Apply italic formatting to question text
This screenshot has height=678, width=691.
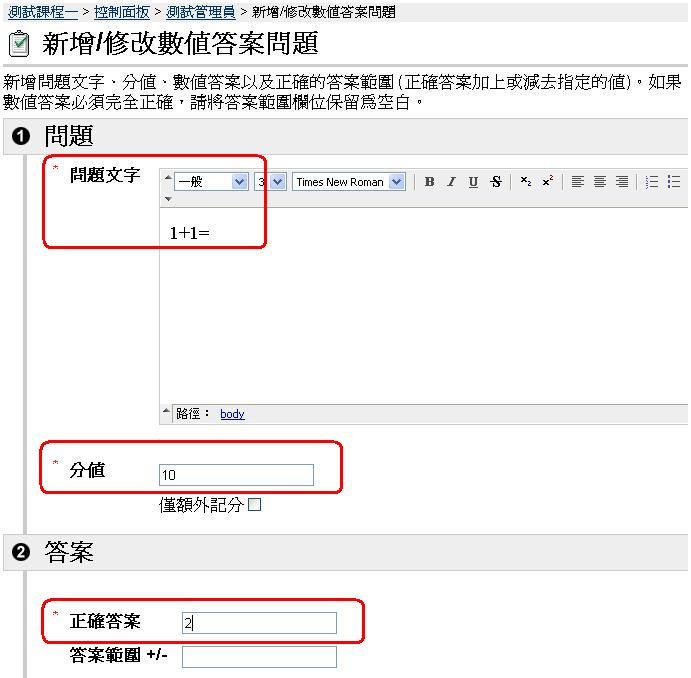pos(451,182)
